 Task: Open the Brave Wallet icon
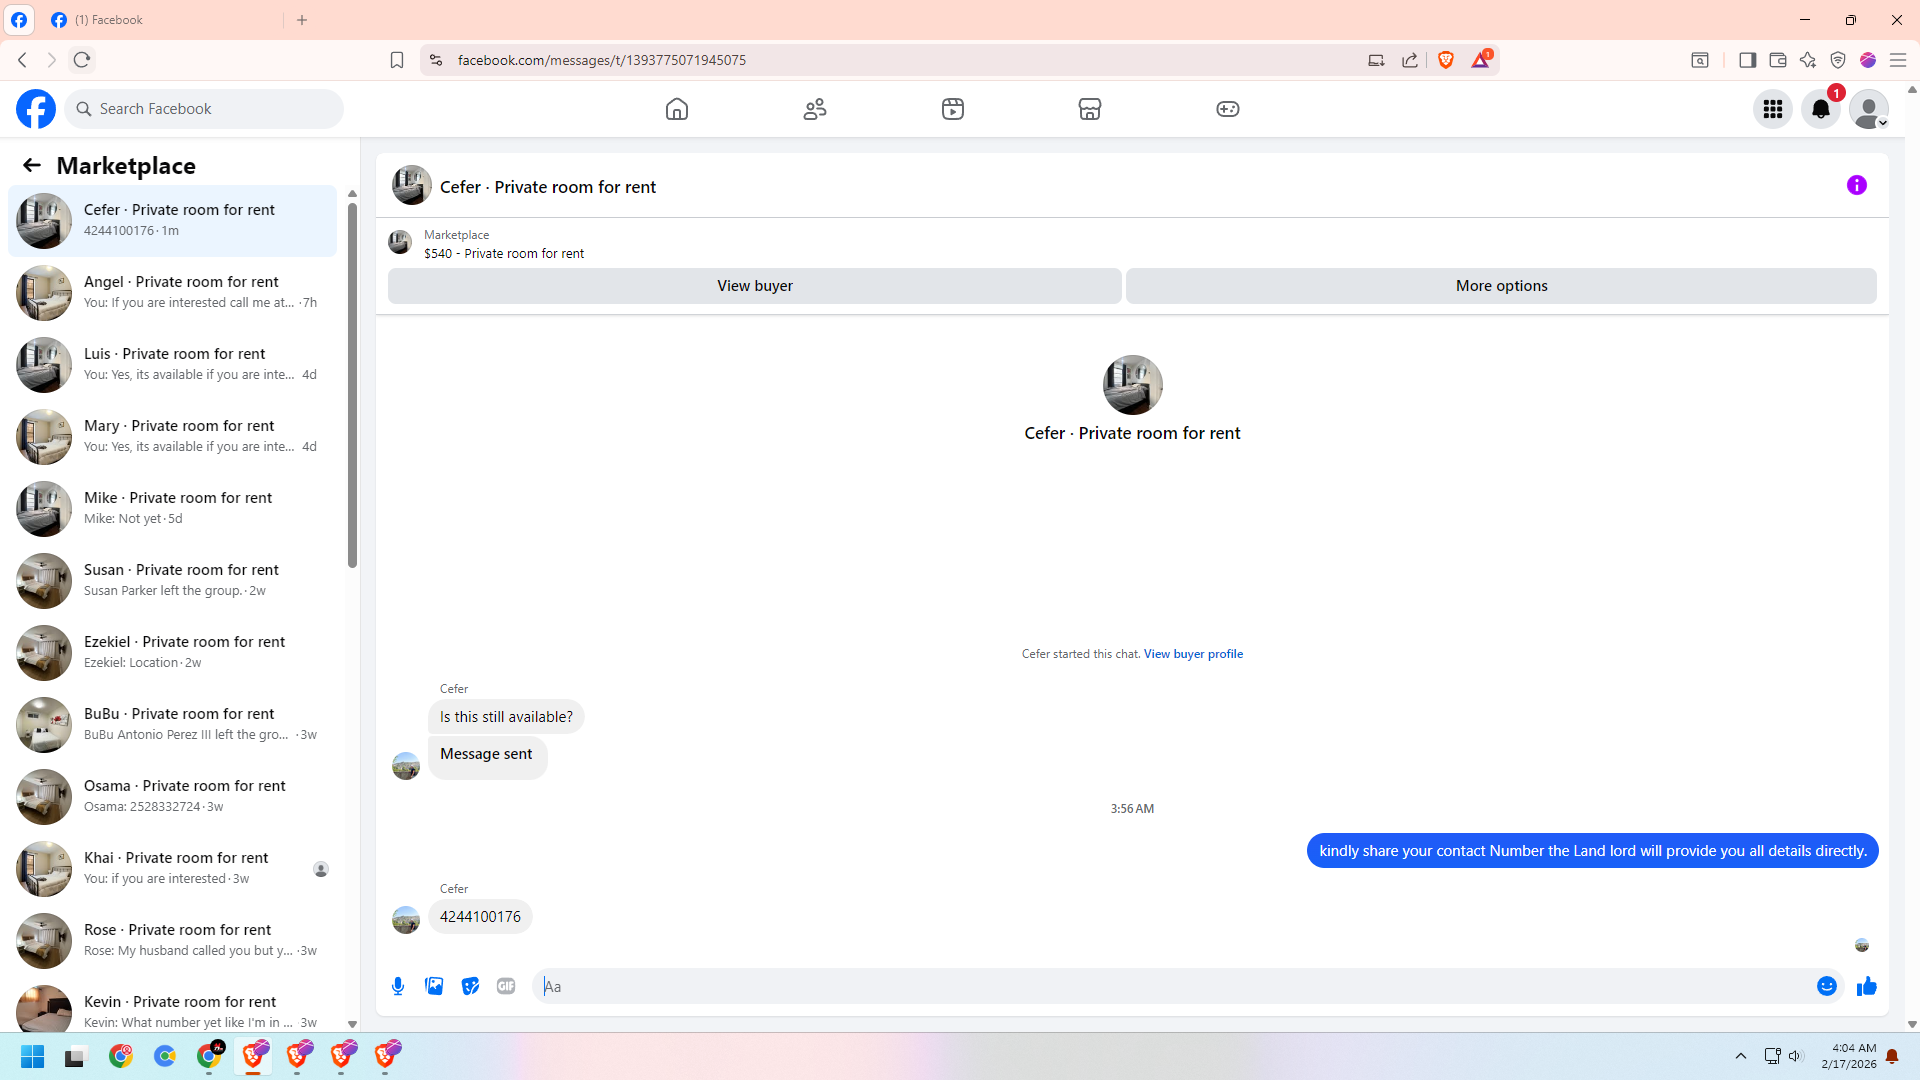pos(1778,60)
